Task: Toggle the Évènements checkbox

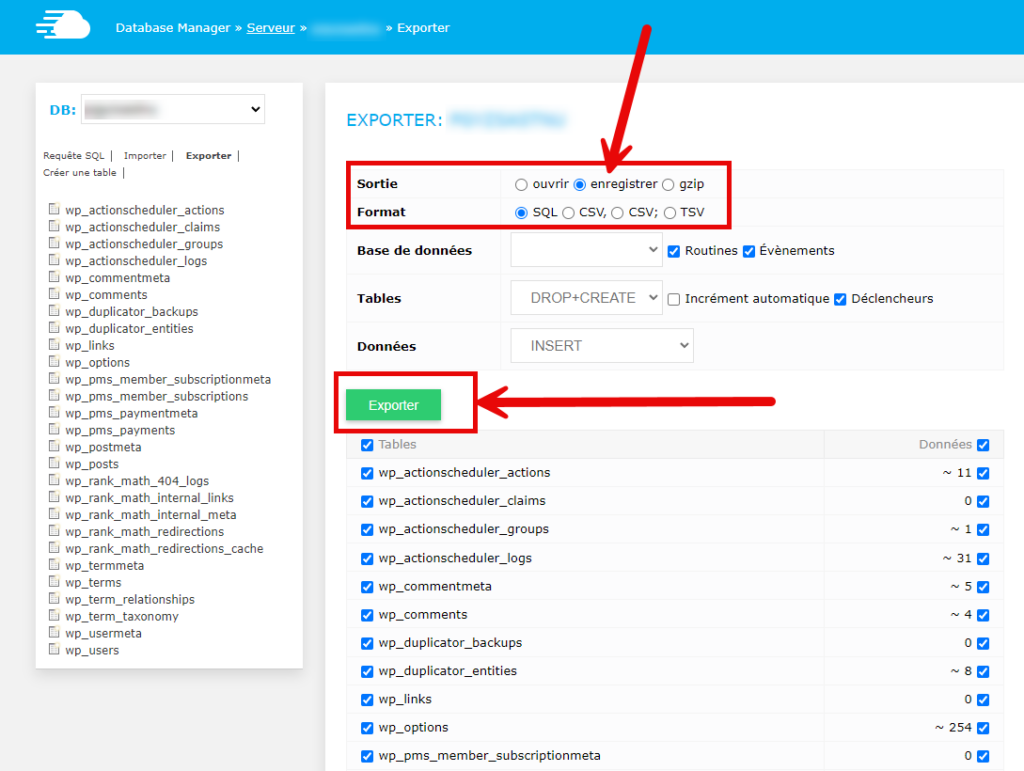Action: pos(748,251)
